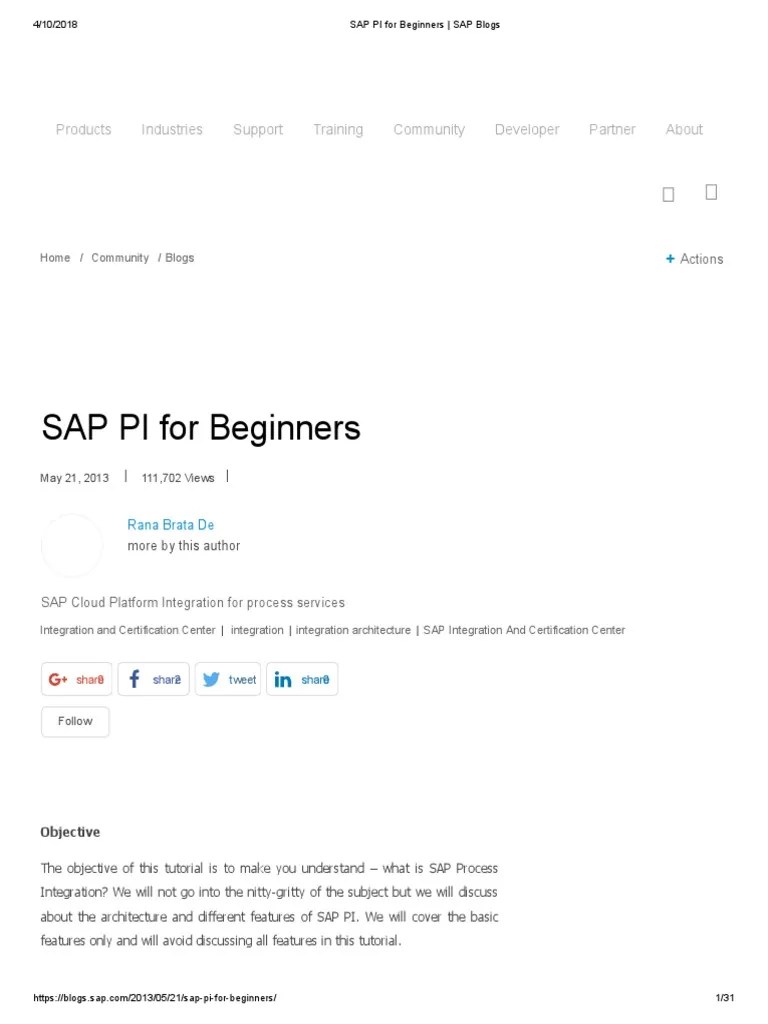Click the blue plus icon beside Actions
The image size is (768, 1024).
(669, 258)
